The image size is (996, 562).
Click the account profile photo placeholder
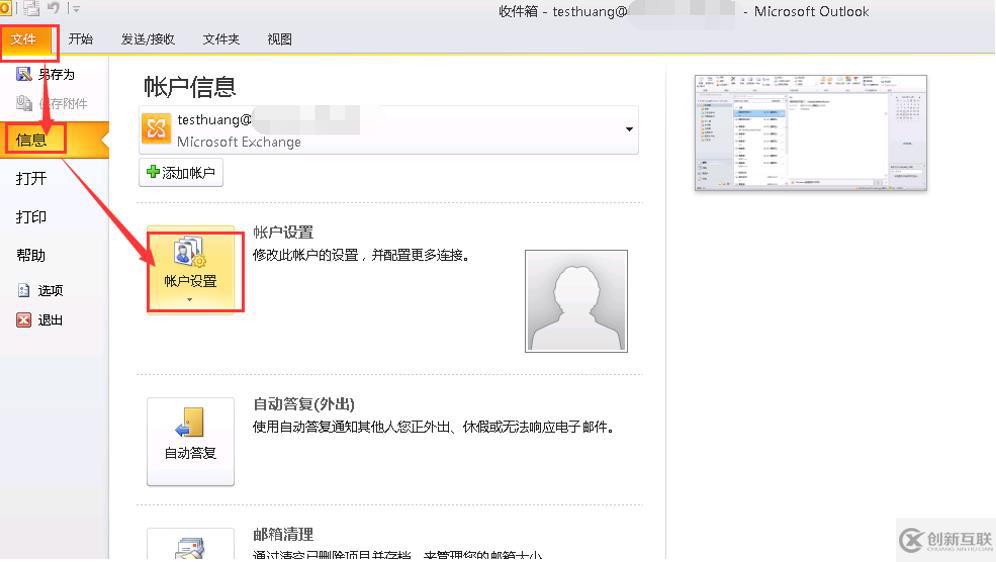(576, 301)
